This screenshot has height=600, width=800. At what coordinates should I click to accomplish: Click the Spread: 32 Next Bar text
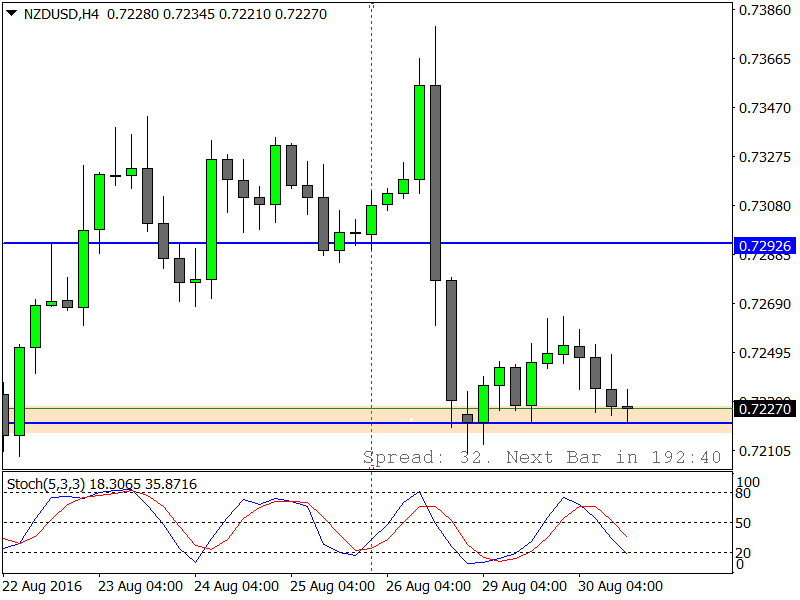542,457
